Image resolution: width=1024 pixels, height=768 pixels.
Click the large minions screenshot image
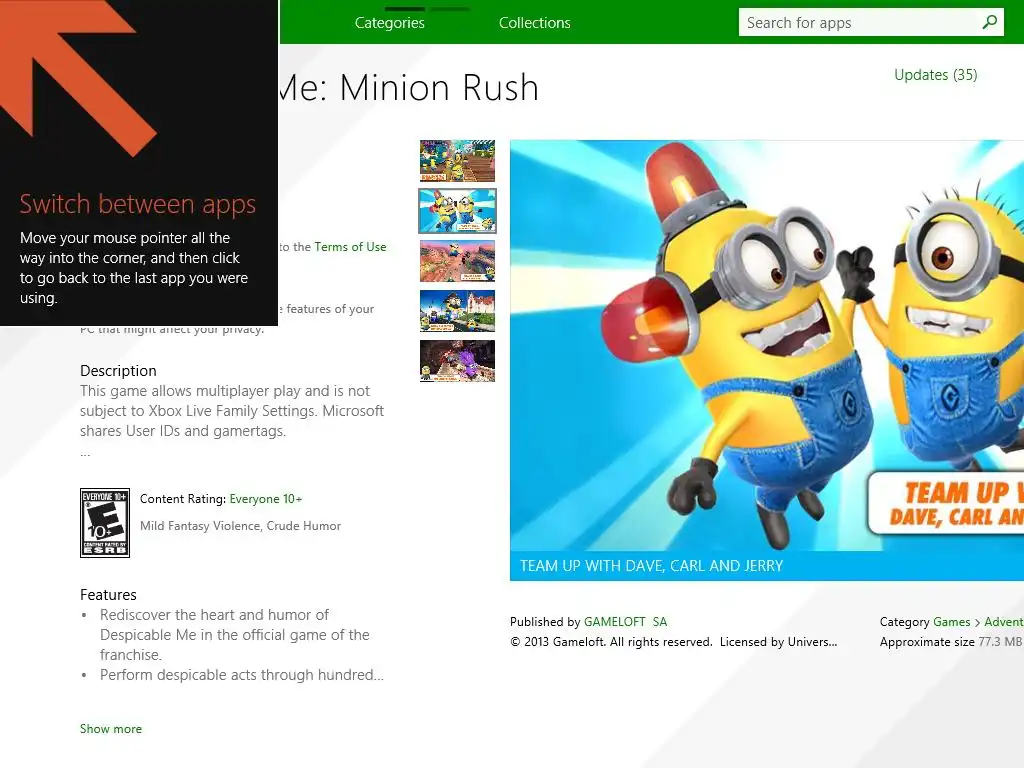click(x=767, y=345)
